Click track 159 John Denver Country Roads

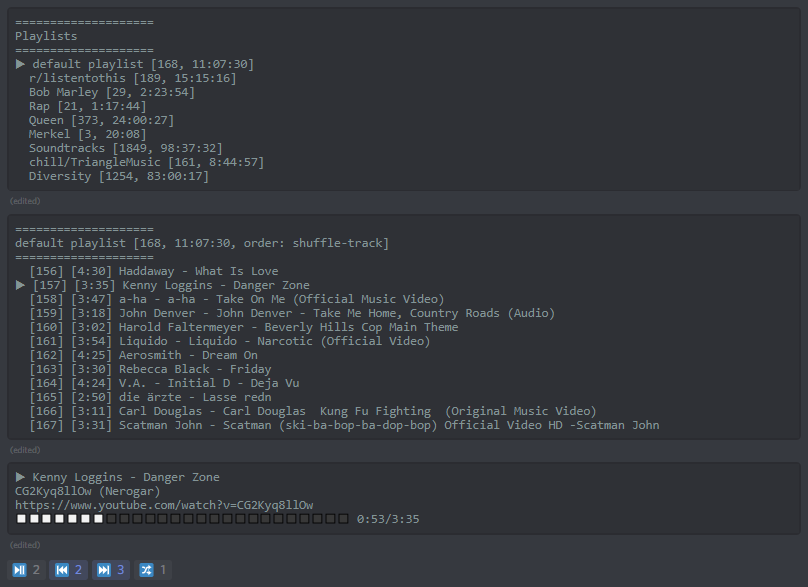pyautogui.click(x=292, y=313)
